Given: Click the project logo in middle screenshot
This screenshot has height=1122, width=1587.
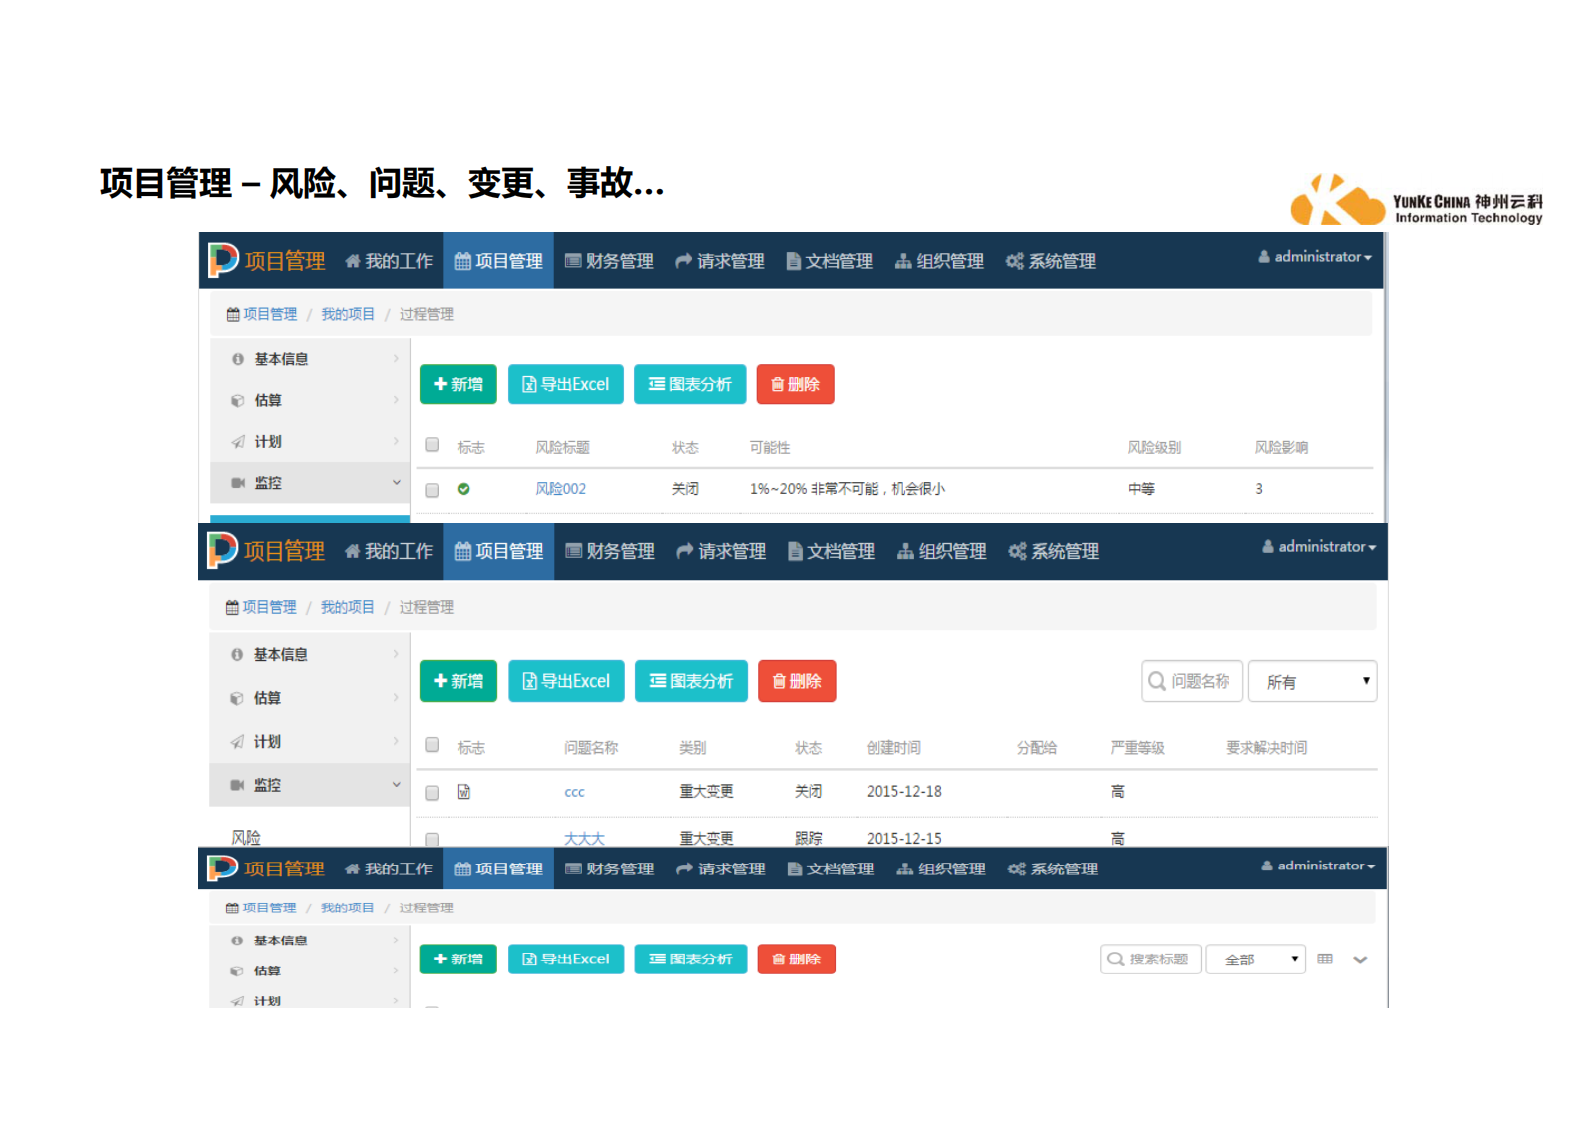Looking at the screenshot, I should 222,550.
